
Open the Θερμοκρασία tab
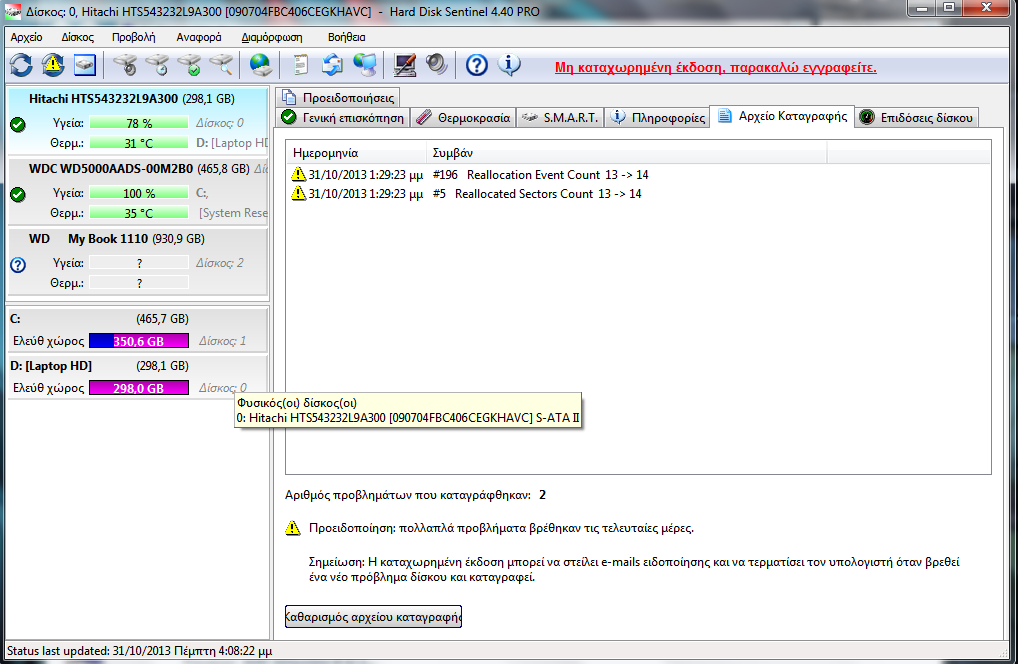(x=464, y=117)
